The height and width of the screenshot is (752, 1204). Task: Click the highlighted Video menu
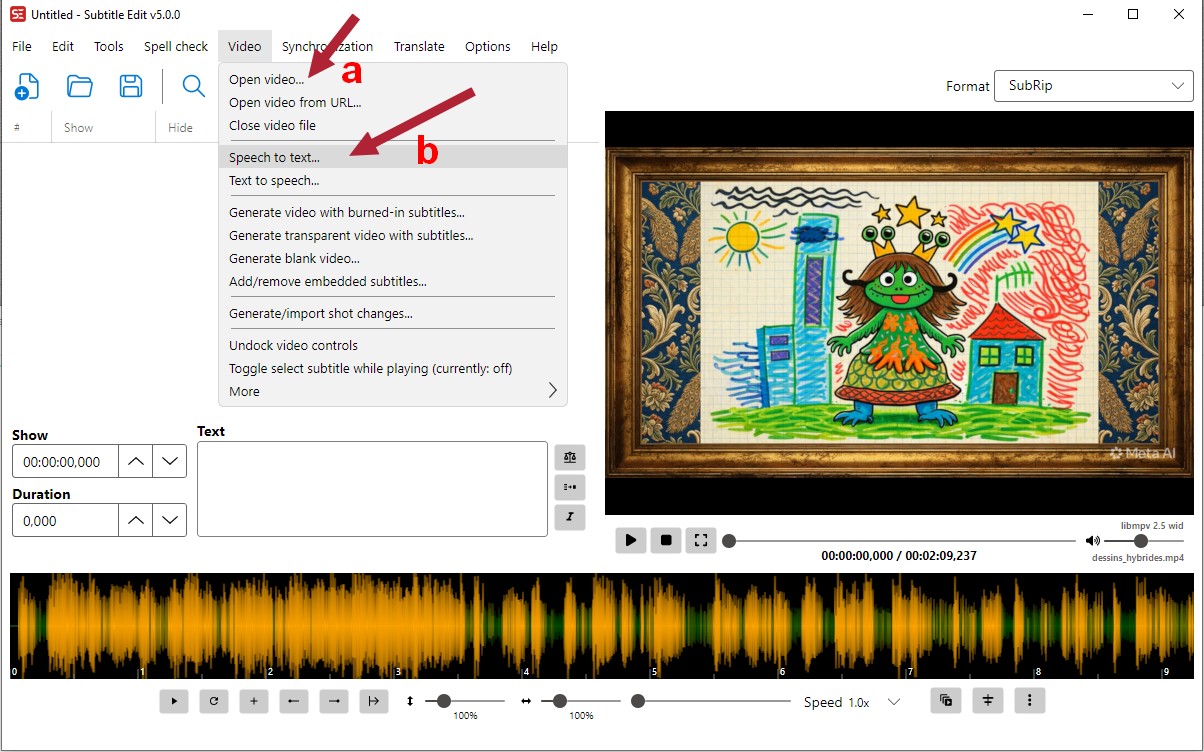pos(244,46)
